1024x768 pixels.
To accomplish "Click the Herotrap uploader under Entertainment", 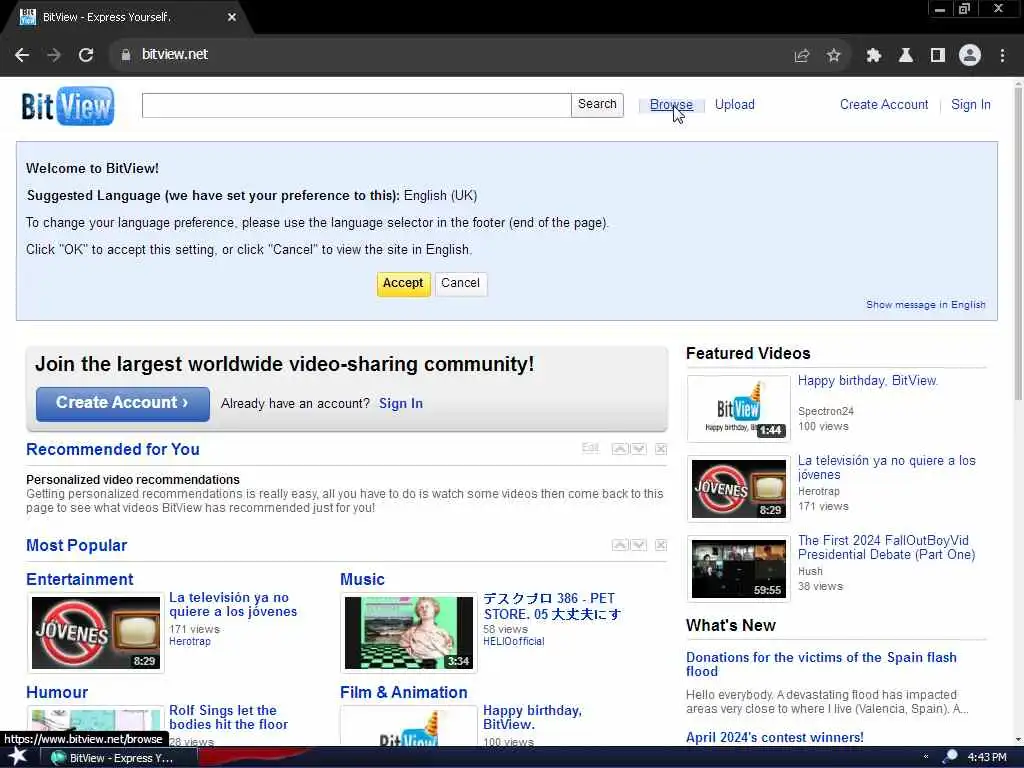I will click(190, 641).
